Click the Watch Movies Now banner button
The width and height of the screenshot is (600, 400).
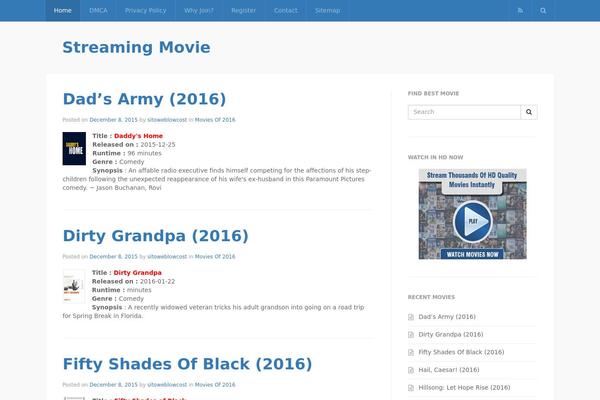coord(473,254)
